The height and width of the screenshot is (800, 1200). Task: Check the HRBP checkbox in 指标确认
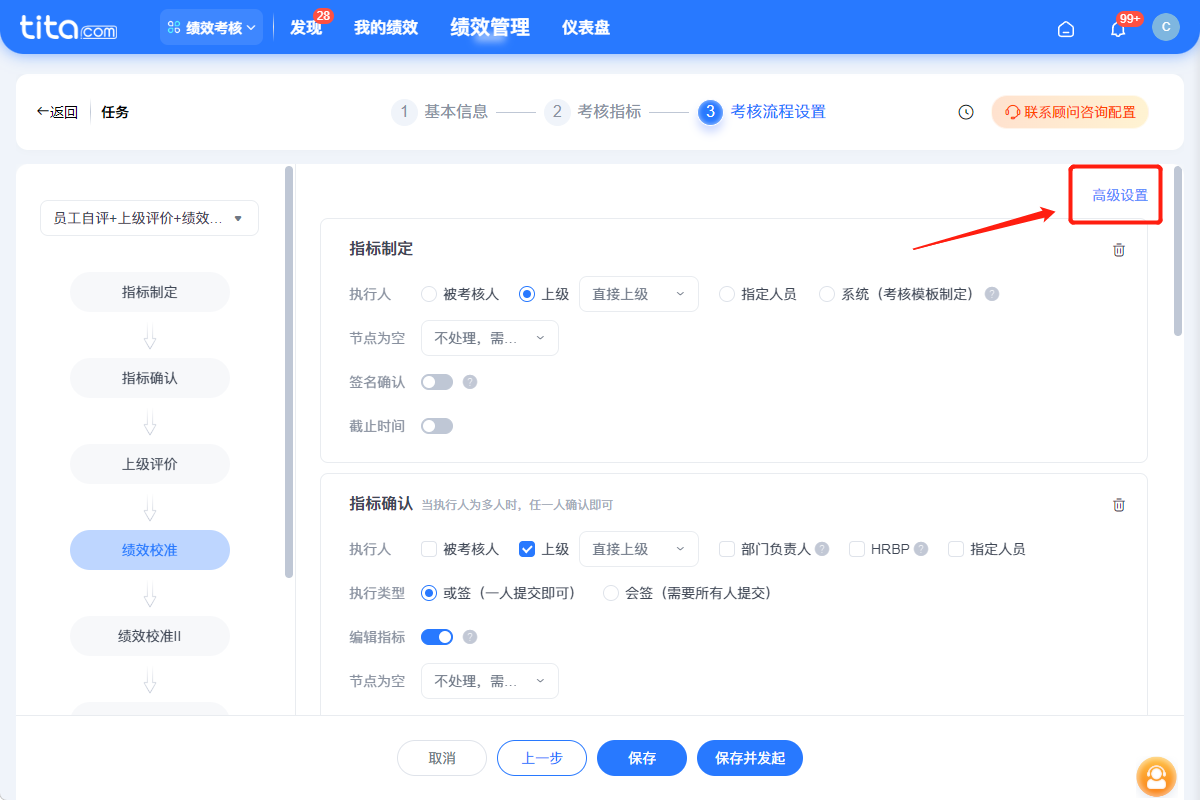[857, 548]
